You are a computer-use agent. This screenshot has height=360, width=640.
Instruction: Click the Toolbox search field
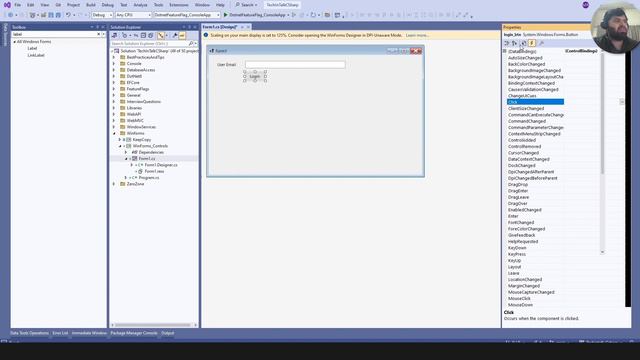click(54, 34)
